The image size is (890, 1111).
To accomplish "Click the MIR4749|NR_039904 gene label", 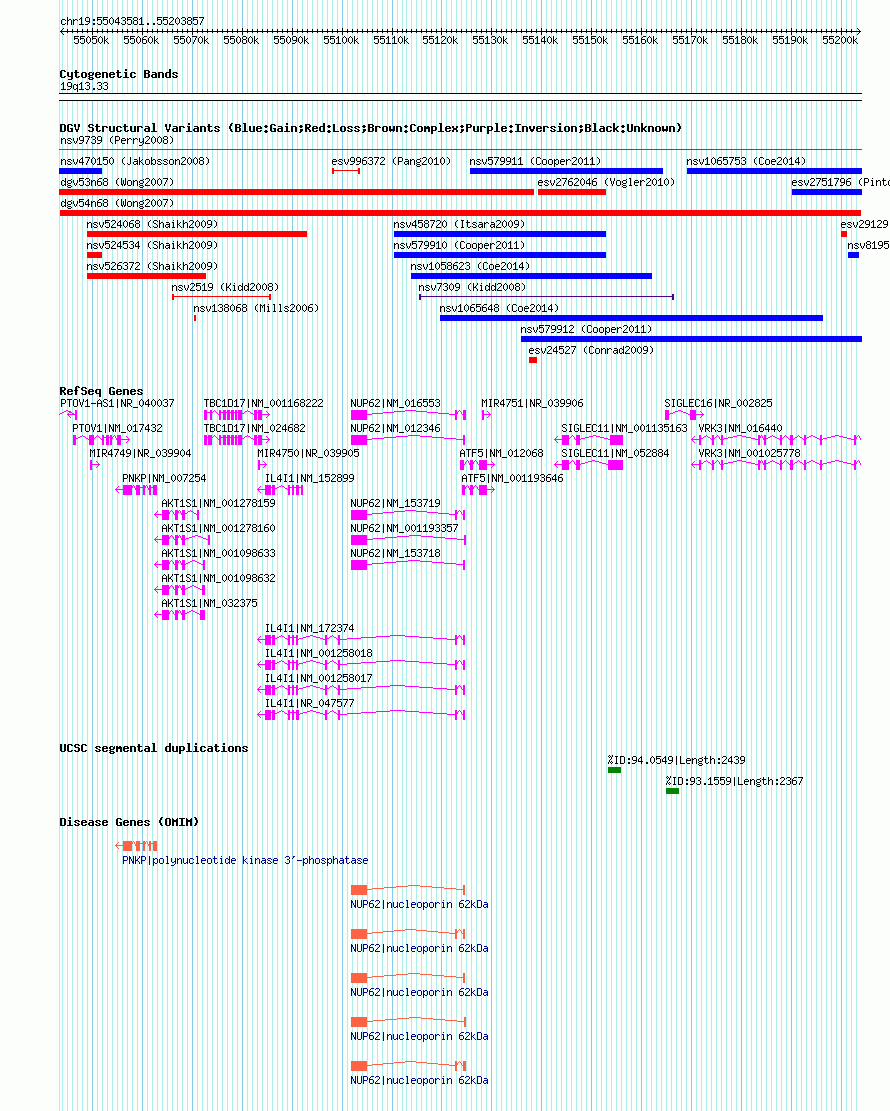I will (140, 453).
